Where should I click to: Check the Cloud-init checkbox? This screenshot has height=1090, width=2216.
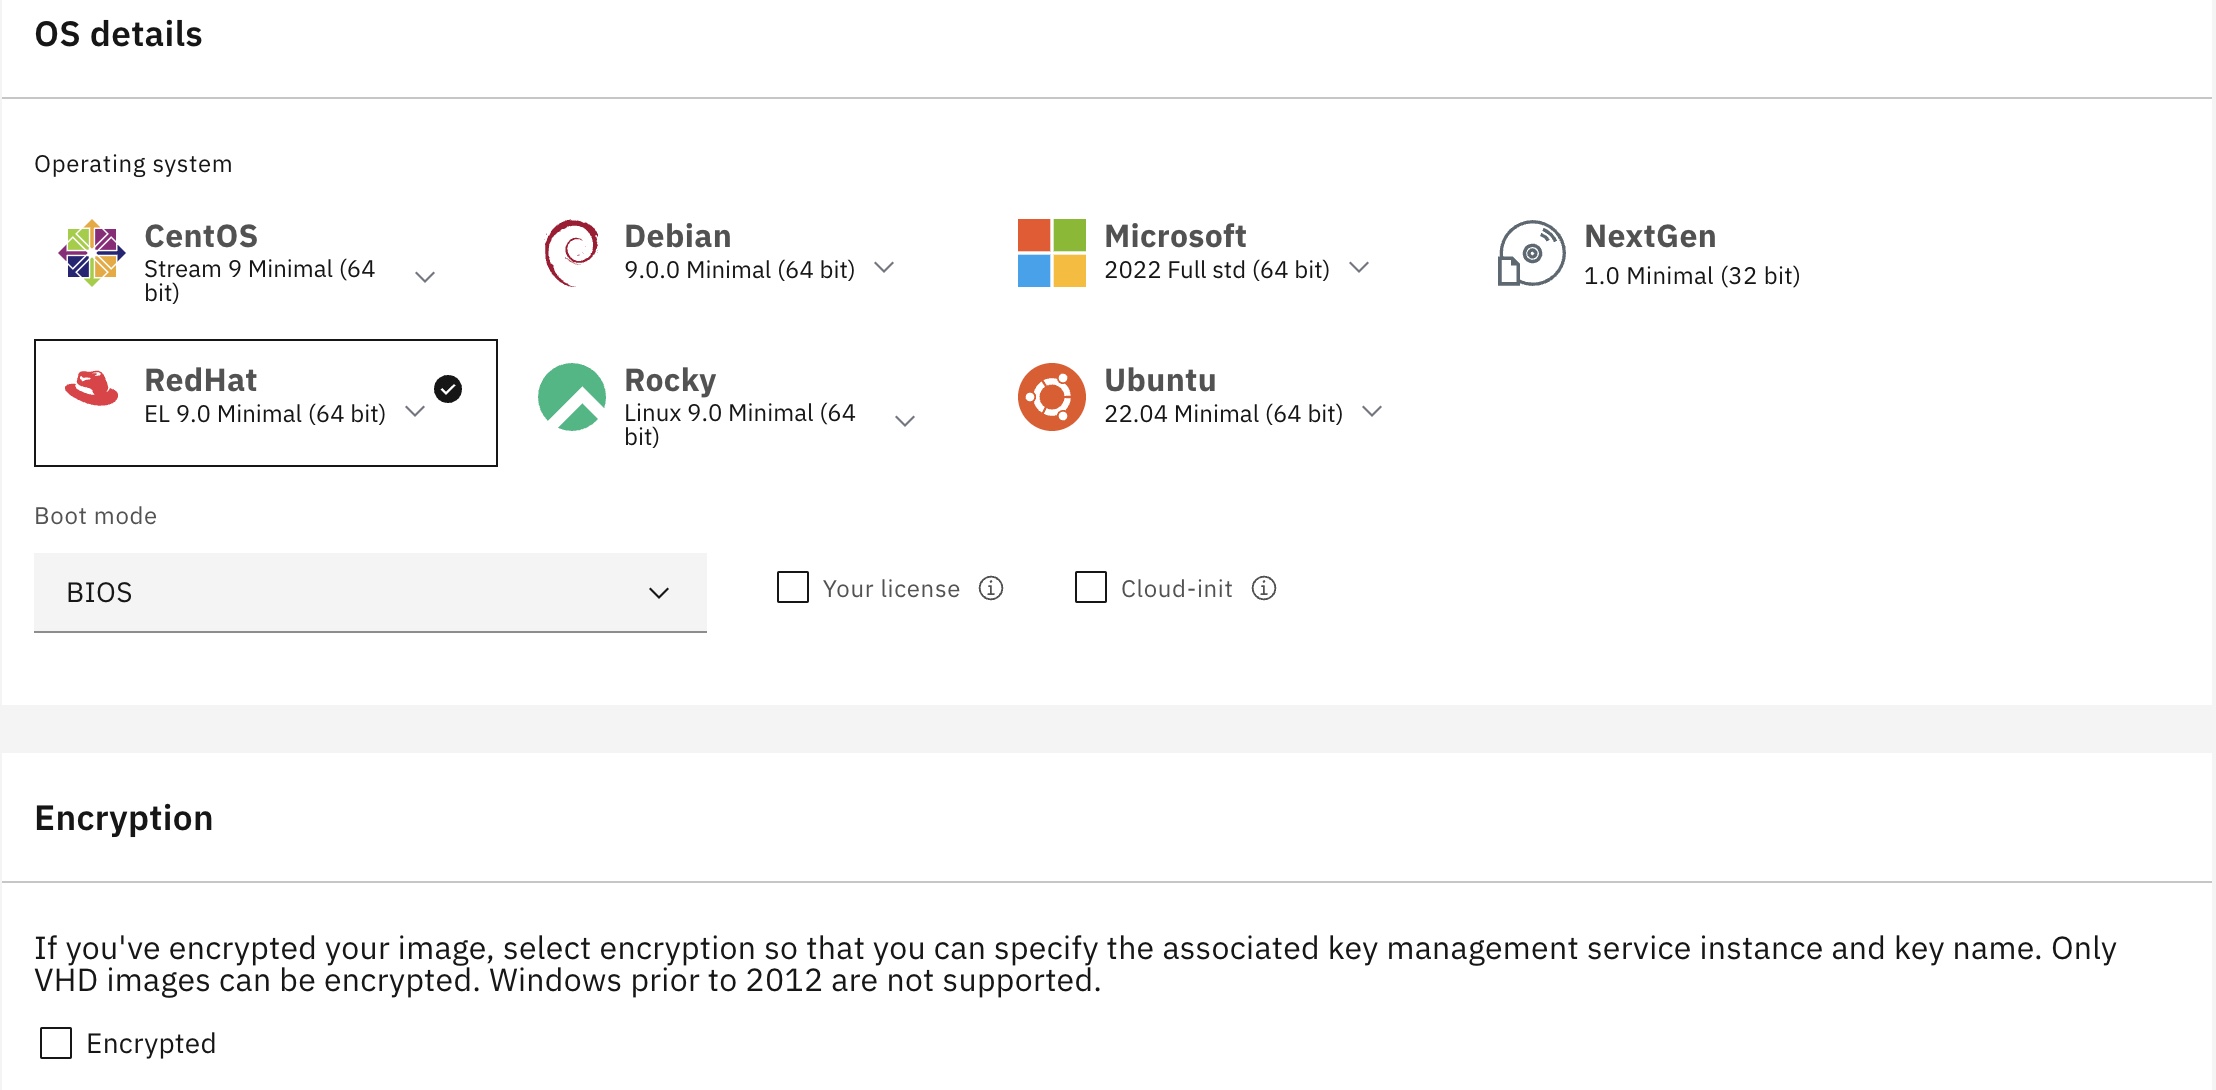(1091, 587)
